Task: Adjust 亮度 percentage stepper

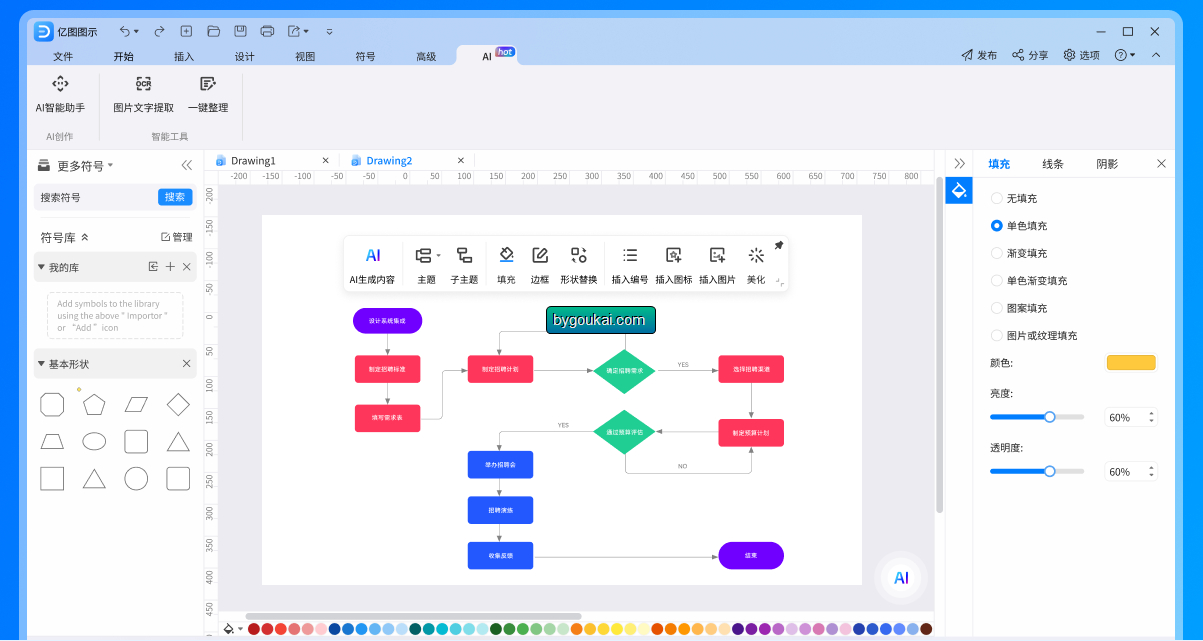Action: pos(1150,417)
